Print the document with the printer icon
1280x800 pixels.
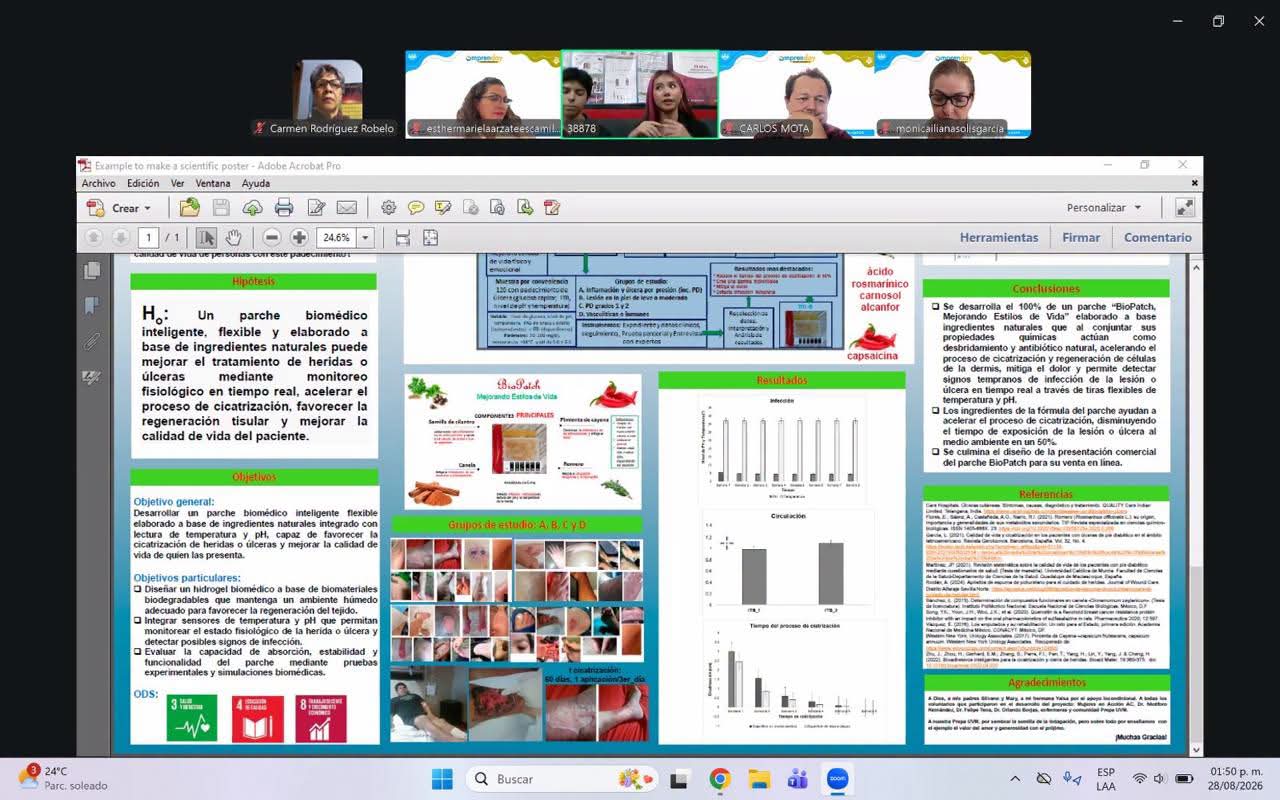[284, 207]
